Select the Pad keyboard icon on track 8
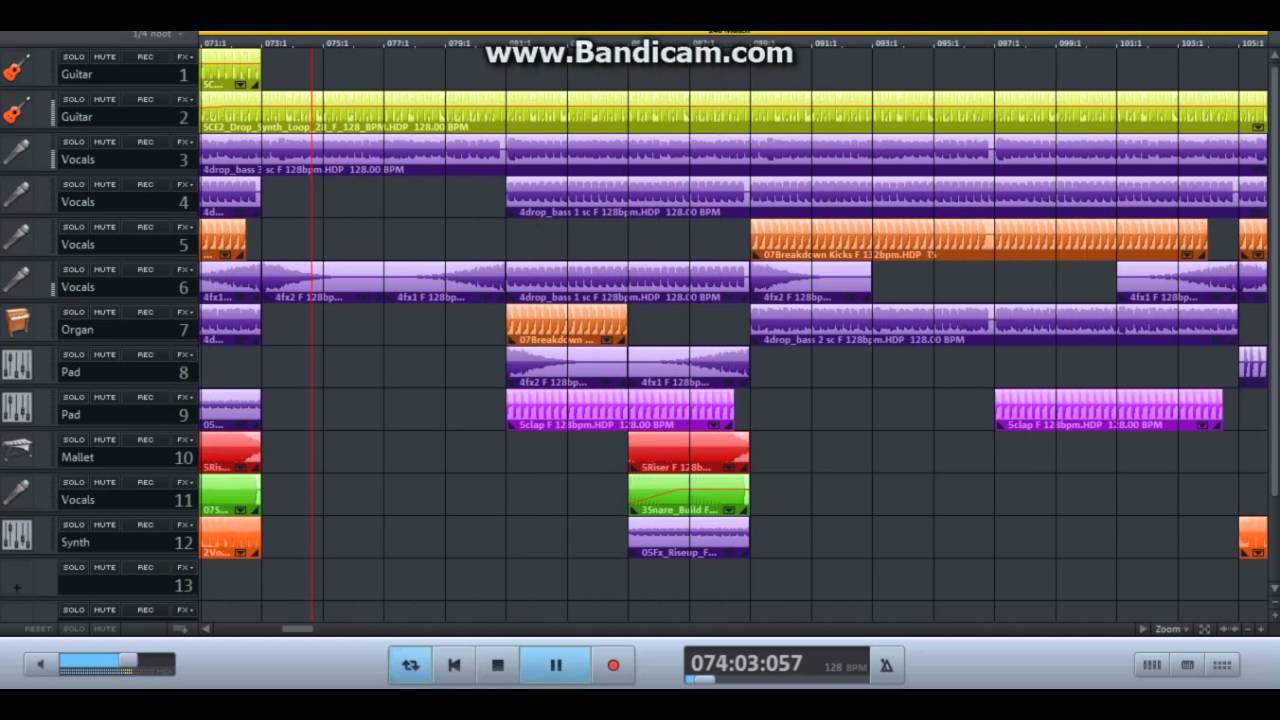 tap(16, 365)
